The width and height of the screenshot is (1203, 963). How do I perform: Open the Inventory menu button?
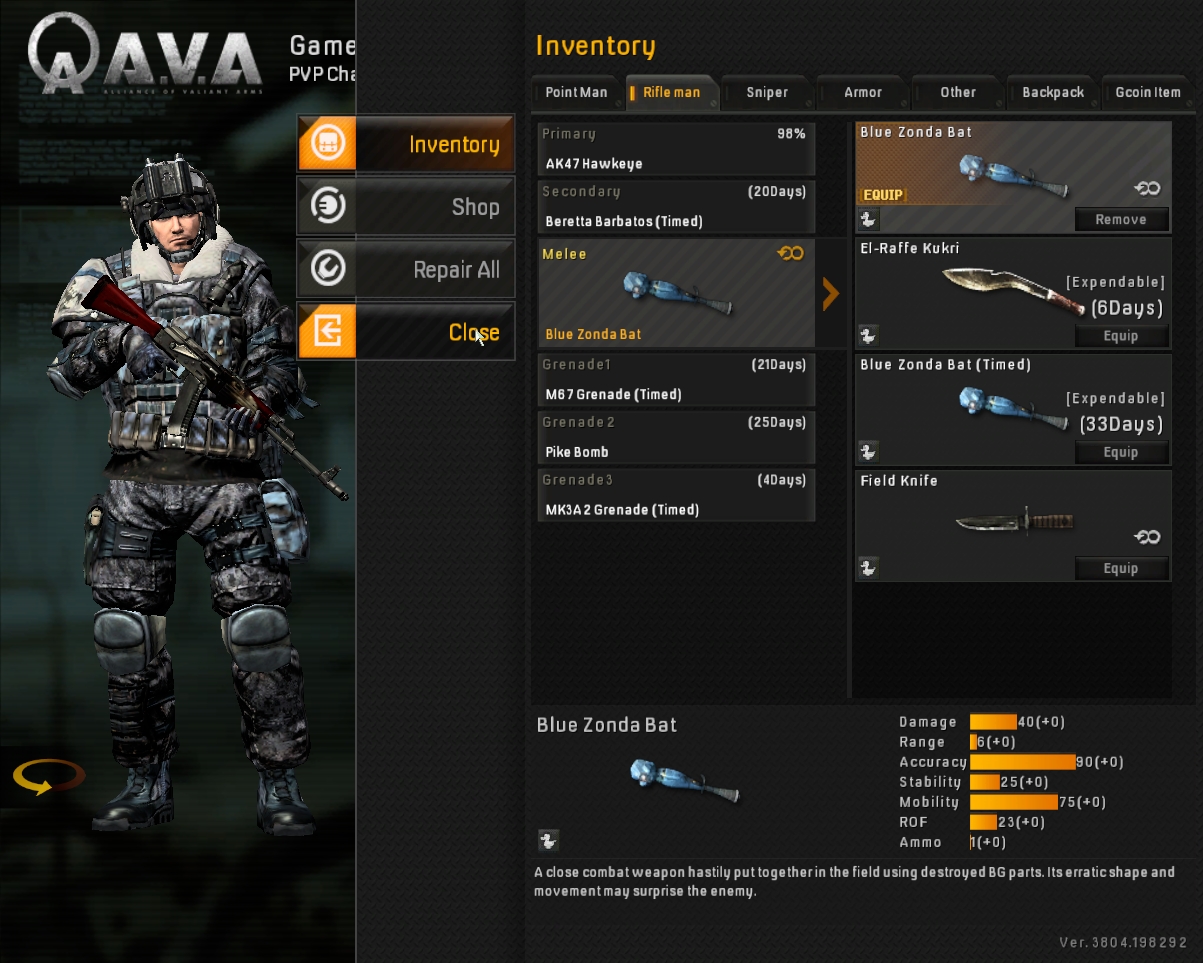tap(406, 144)
